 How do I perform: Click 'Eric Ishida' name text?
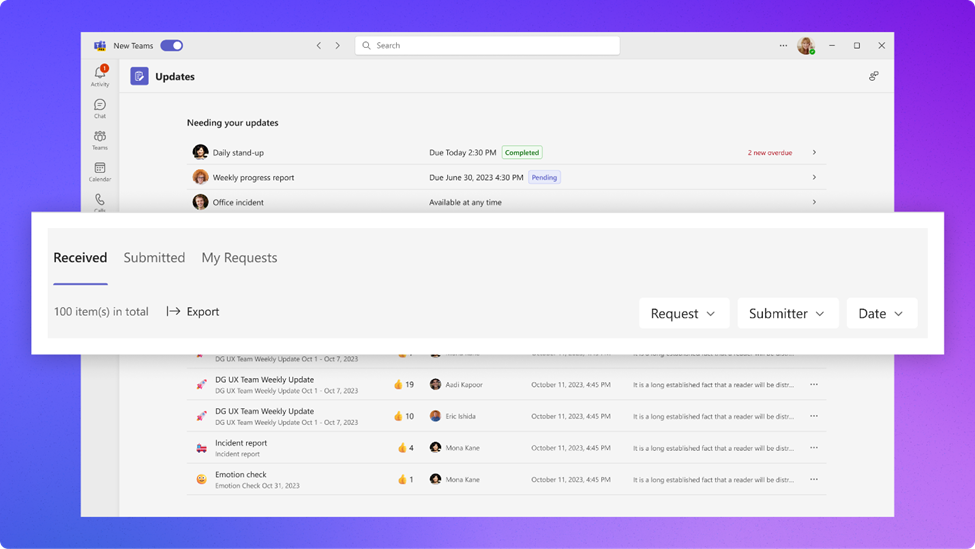click(460, 416)
